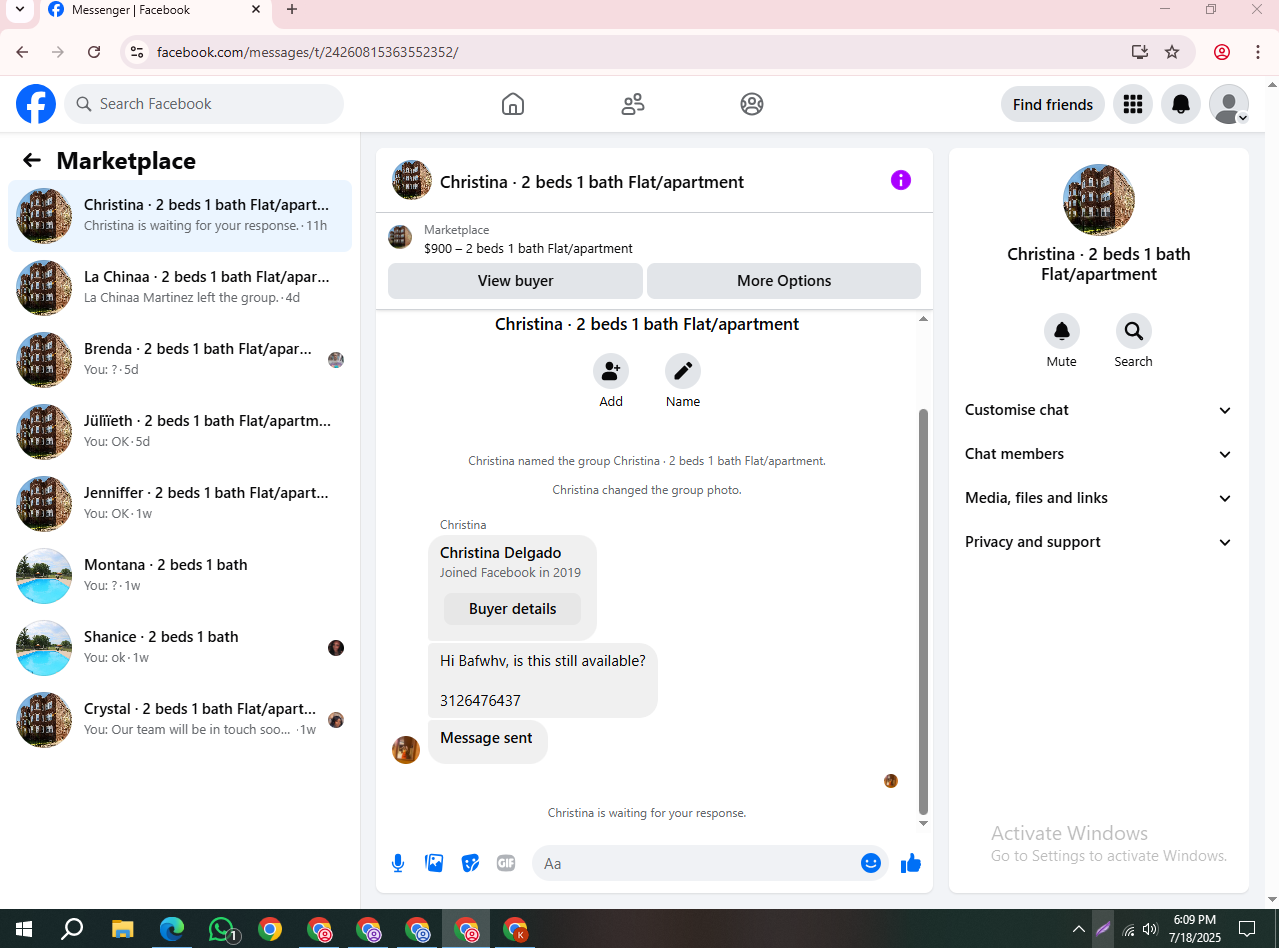This screenshot has height=948, width=1279.
Task: Open the volume control in system tray
Action: click(1150, 929)
